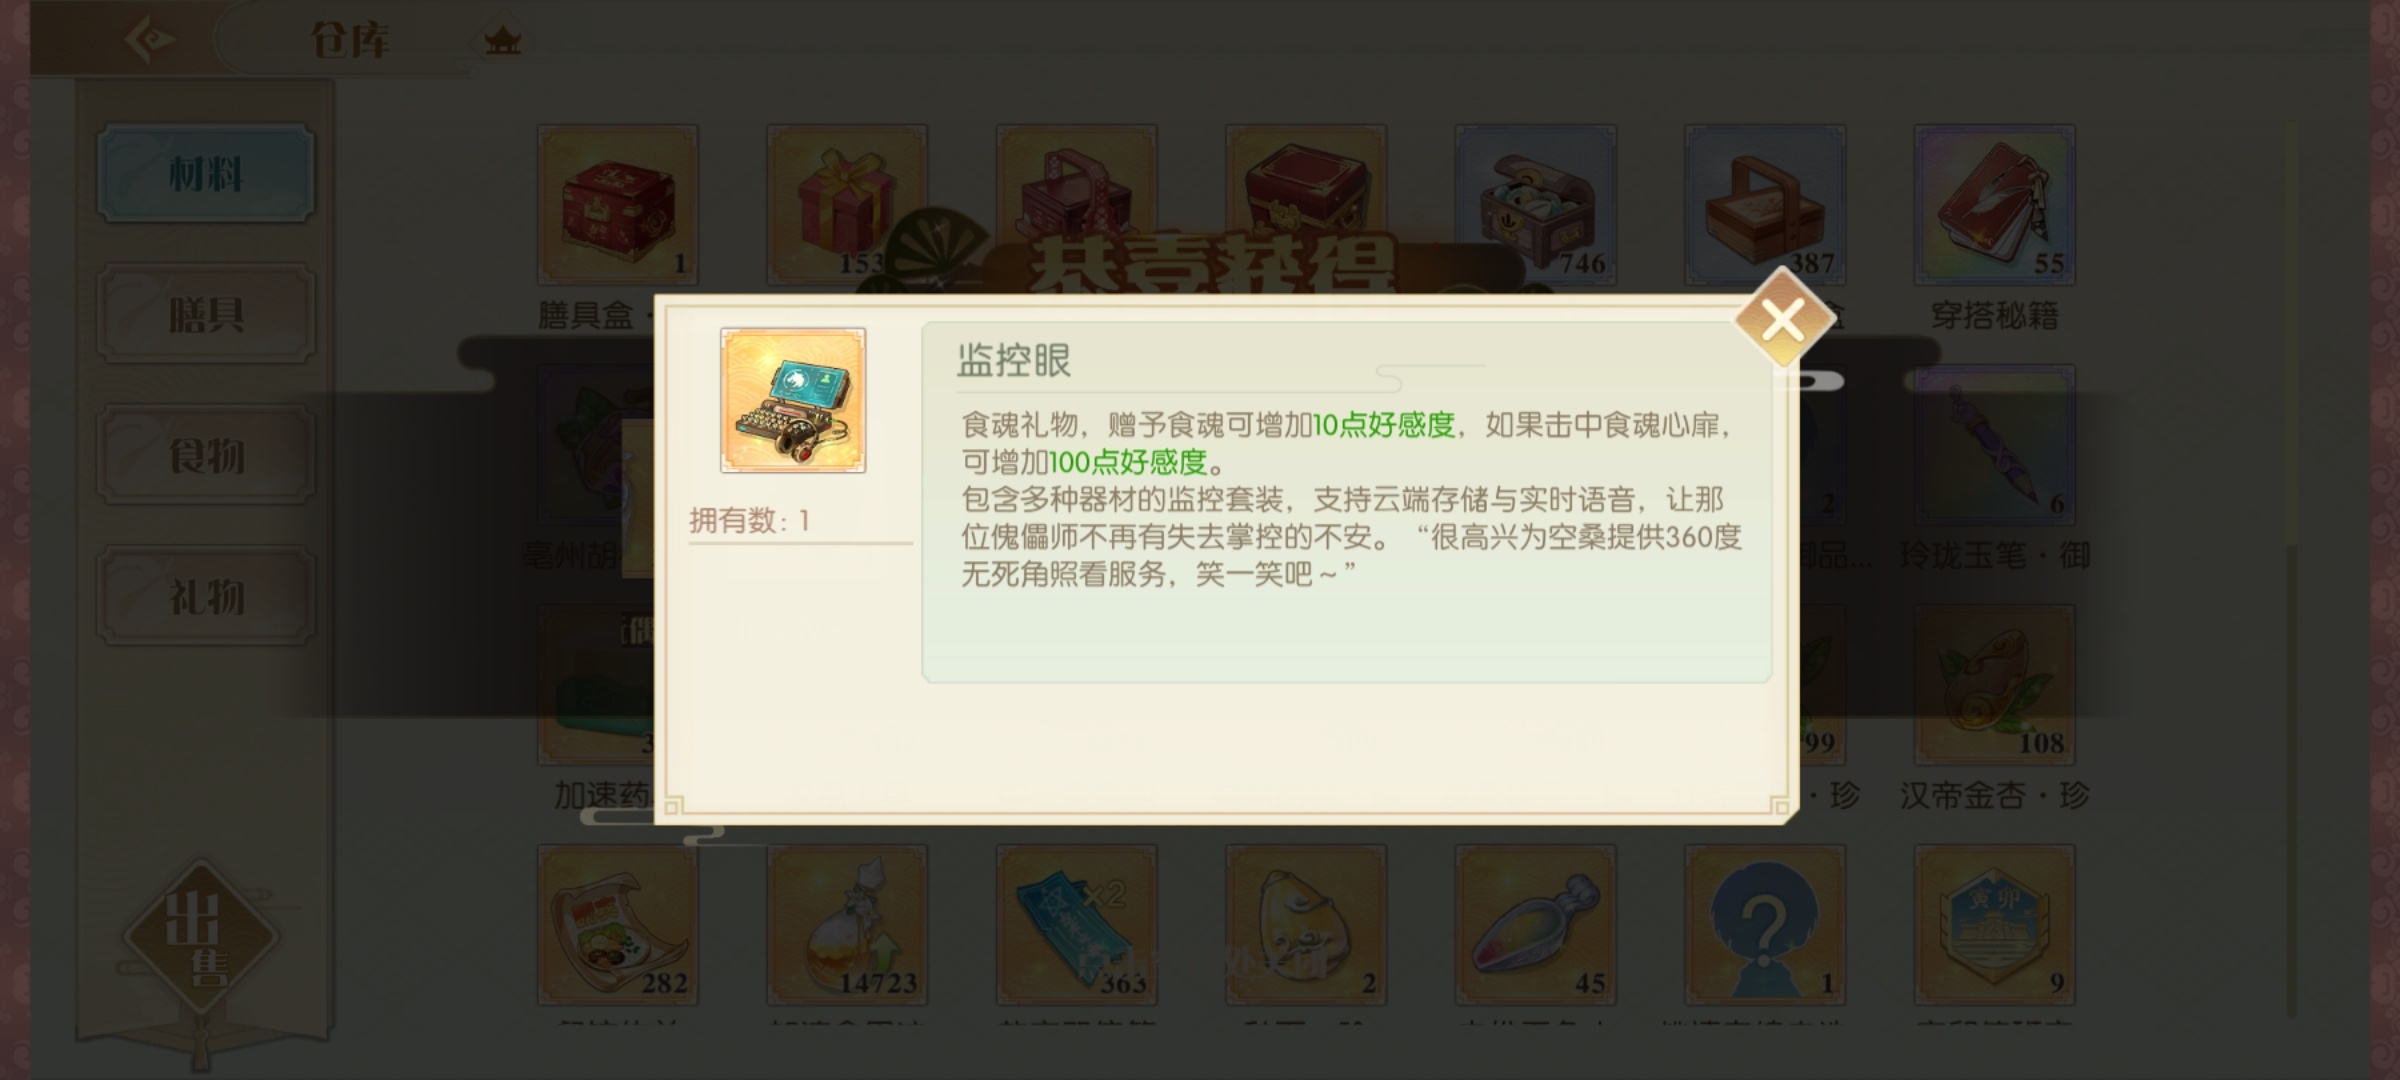2400x1080 pixels.
Task: Select the scroll item with count 282
Action: click(618, 925)
